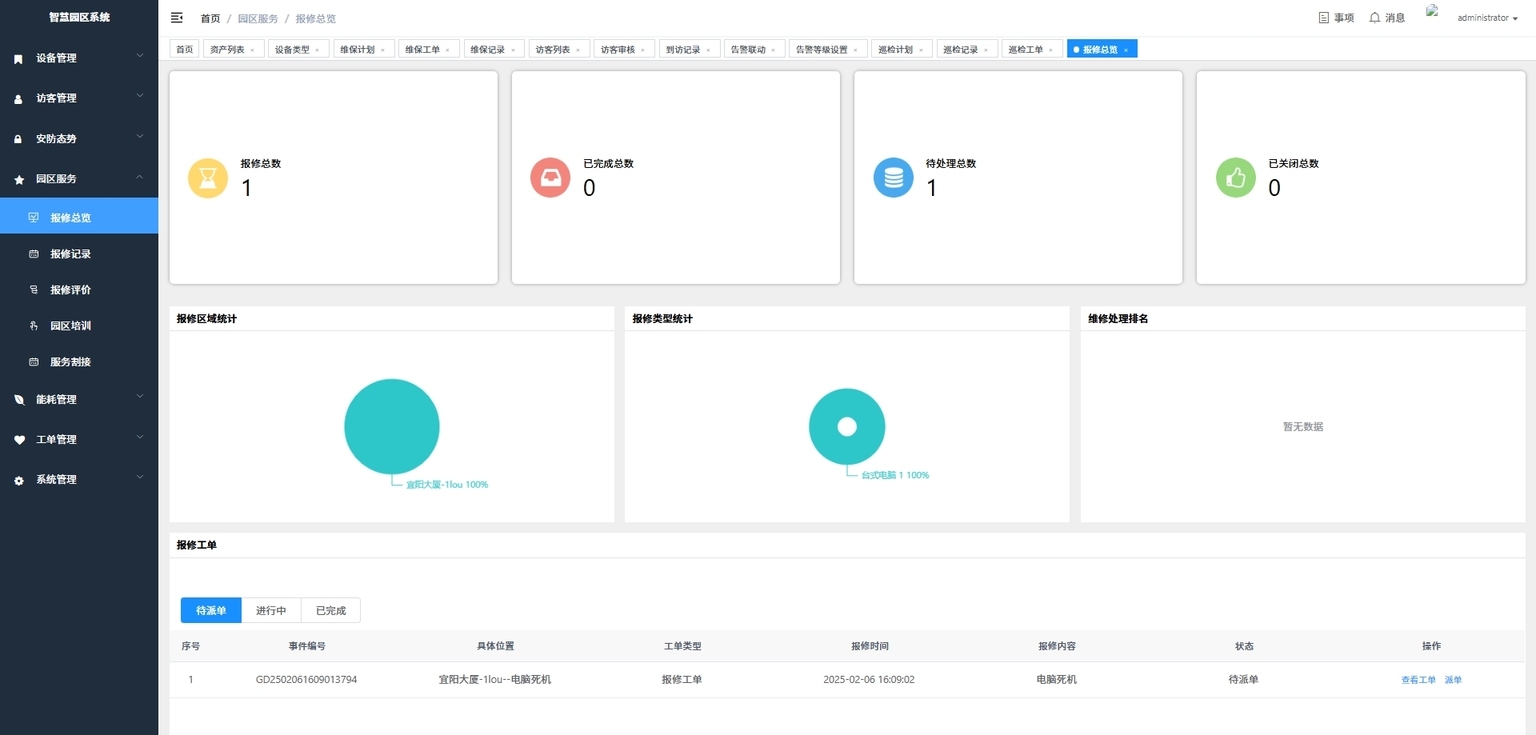Select the 已完成 work order filter
Viewport: 1536px width, 735px height.
(x=331, y=610)
